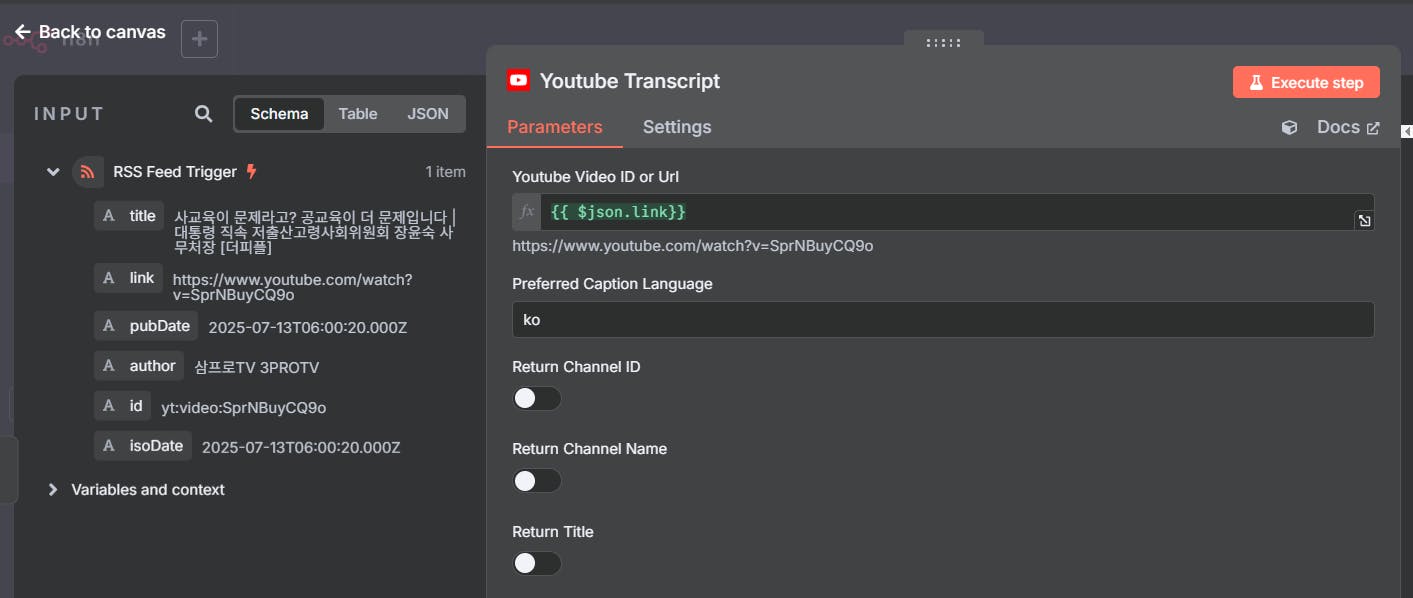The image size is (1413, 598).
Task: Click the plus button beside the workflow logo
Action: point(199,39)
